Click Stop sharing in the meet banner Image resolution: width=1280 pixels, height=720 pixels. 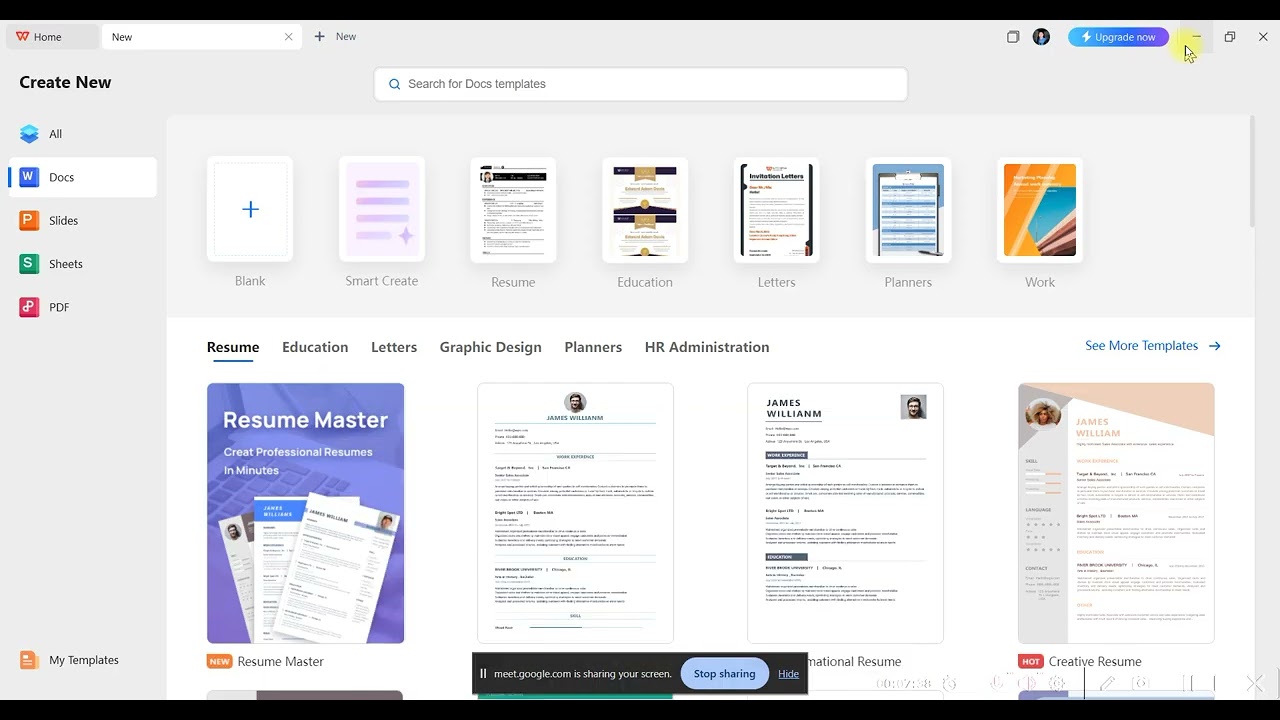click(724, 674)
